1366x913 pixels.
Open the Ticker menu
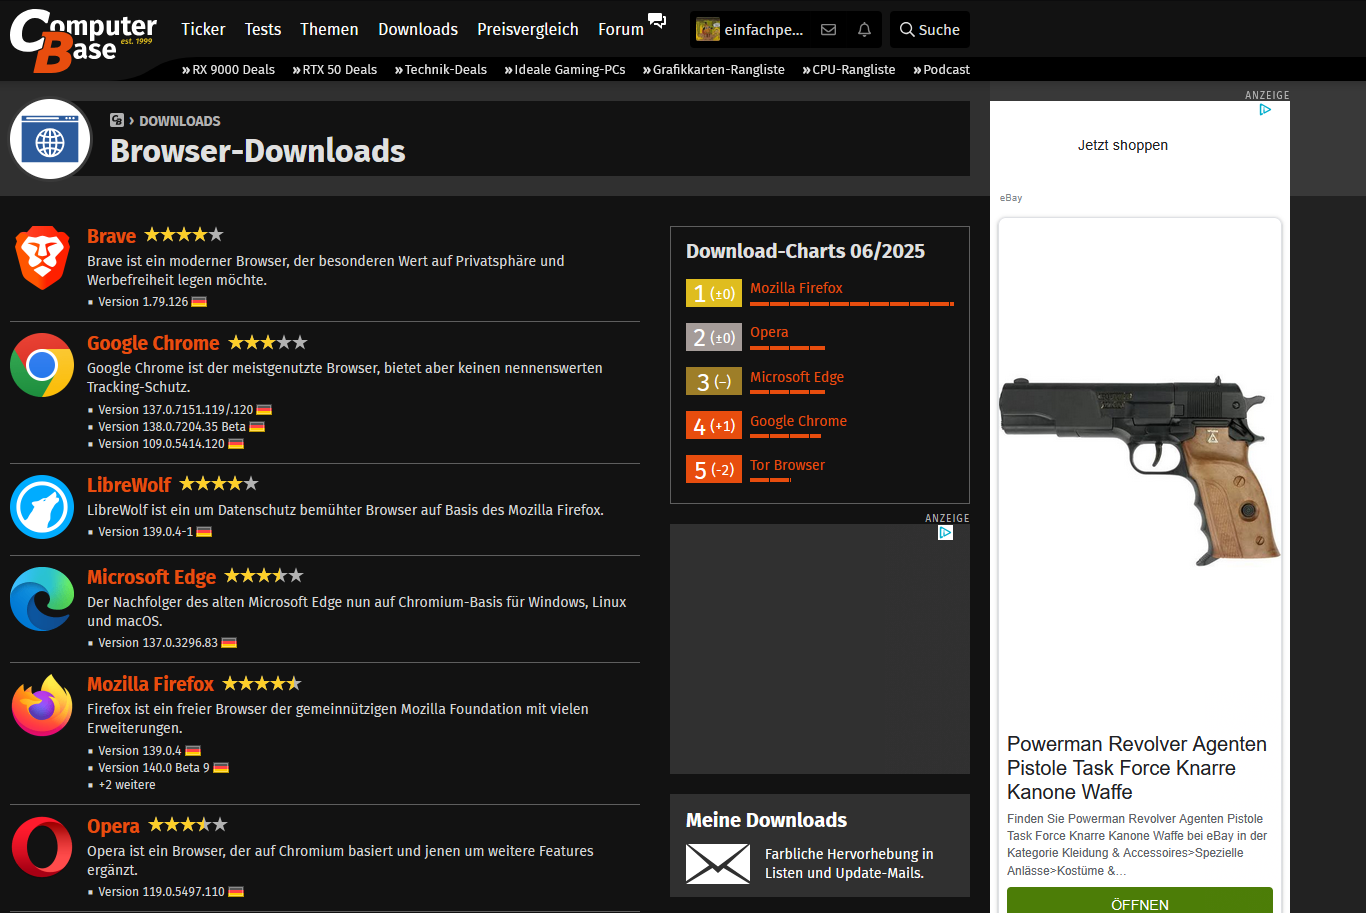(203, 29)
